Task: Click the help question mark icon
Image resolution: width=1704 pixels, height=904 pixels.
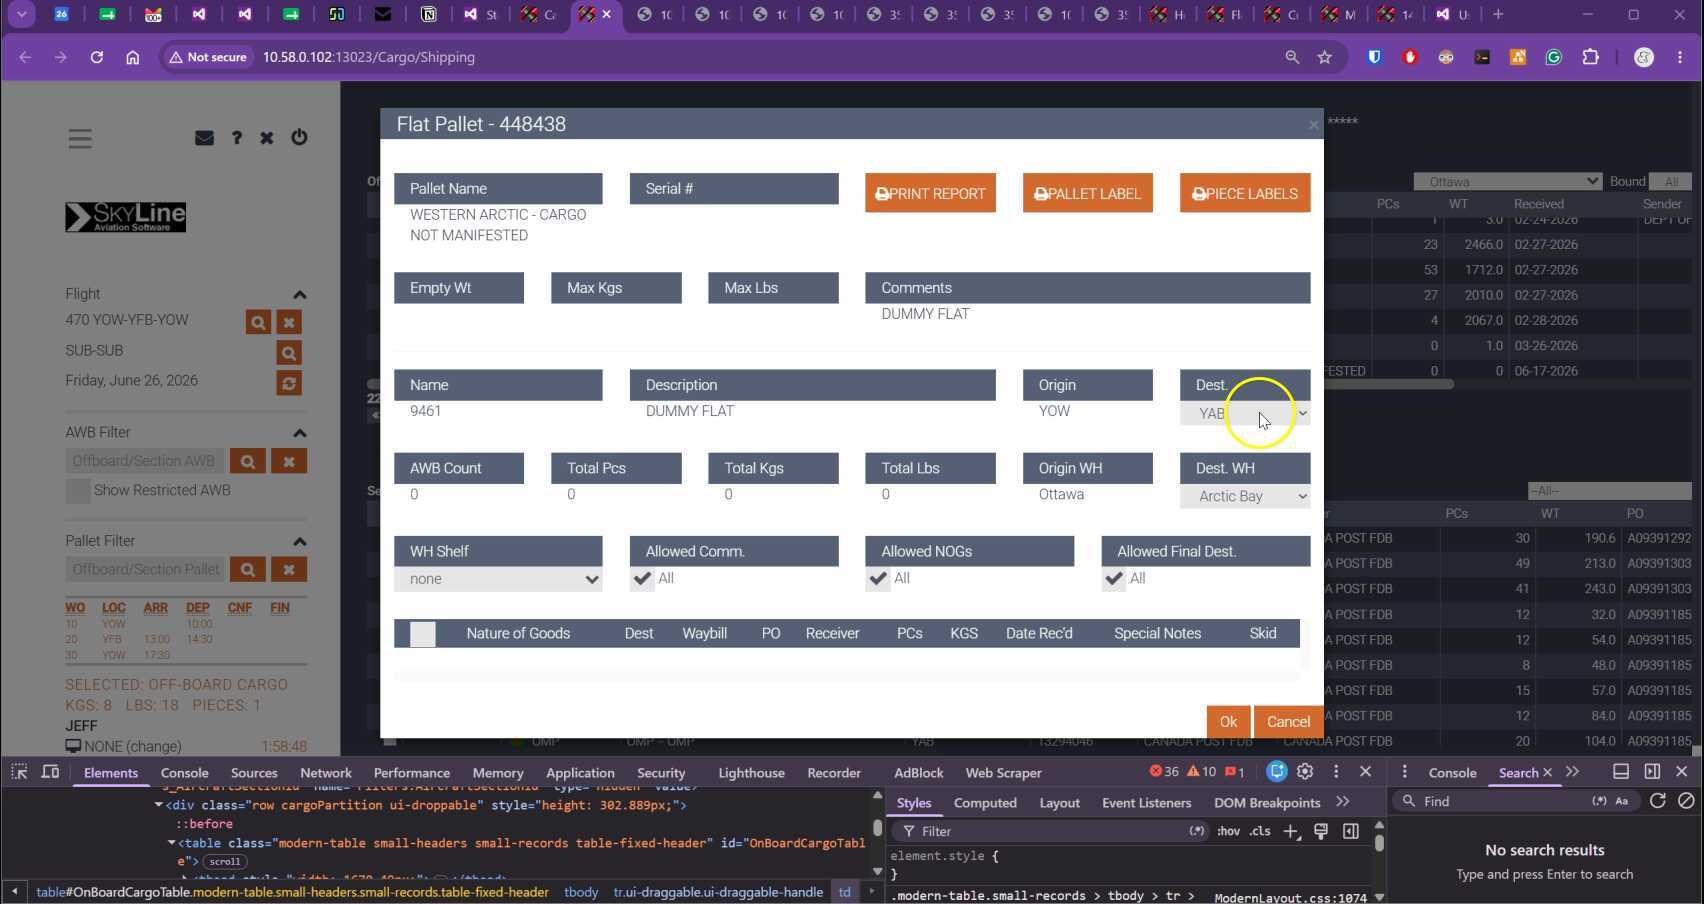Action: (237, 138)
